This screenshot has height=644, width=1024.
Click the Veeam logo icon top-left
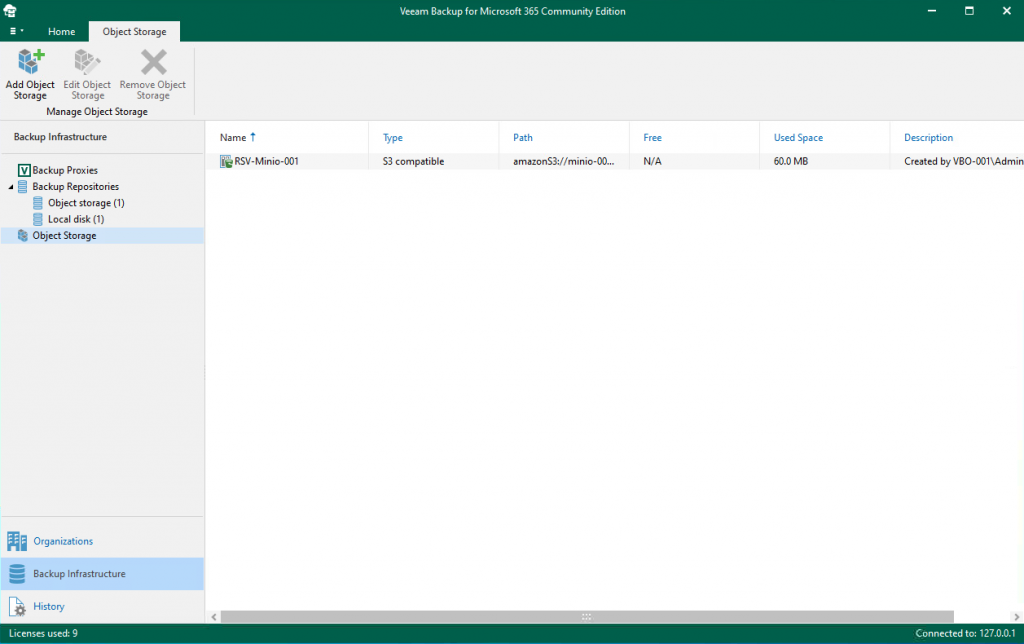[x=11, y=10]
